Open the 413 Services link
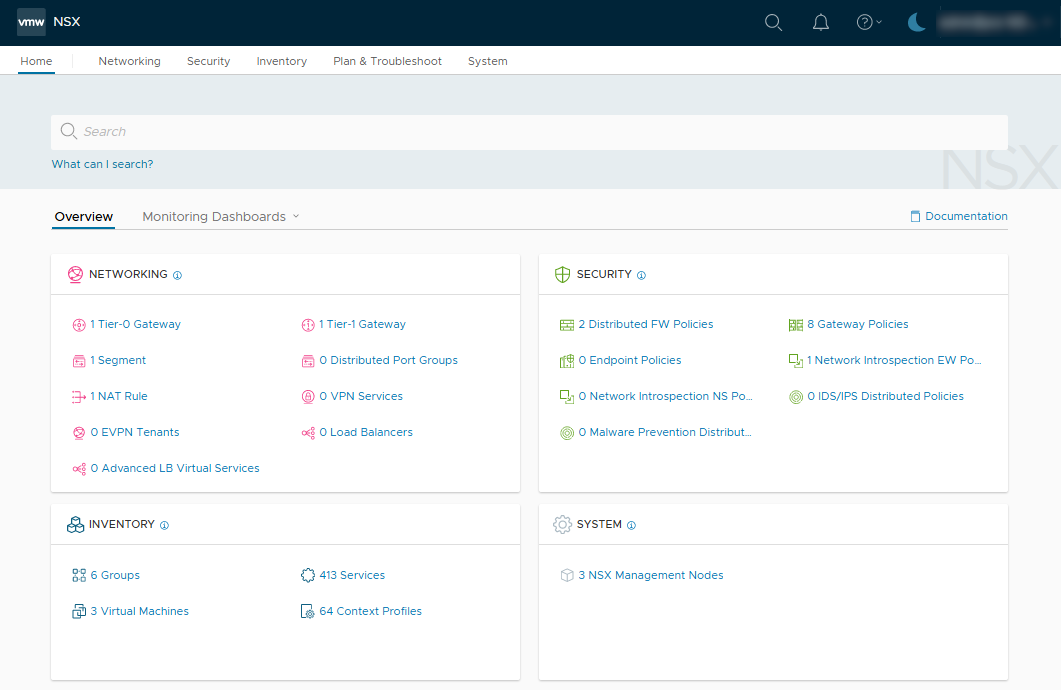The width and height of the screenshot is (1061, 690). click(x=351, y=576)
